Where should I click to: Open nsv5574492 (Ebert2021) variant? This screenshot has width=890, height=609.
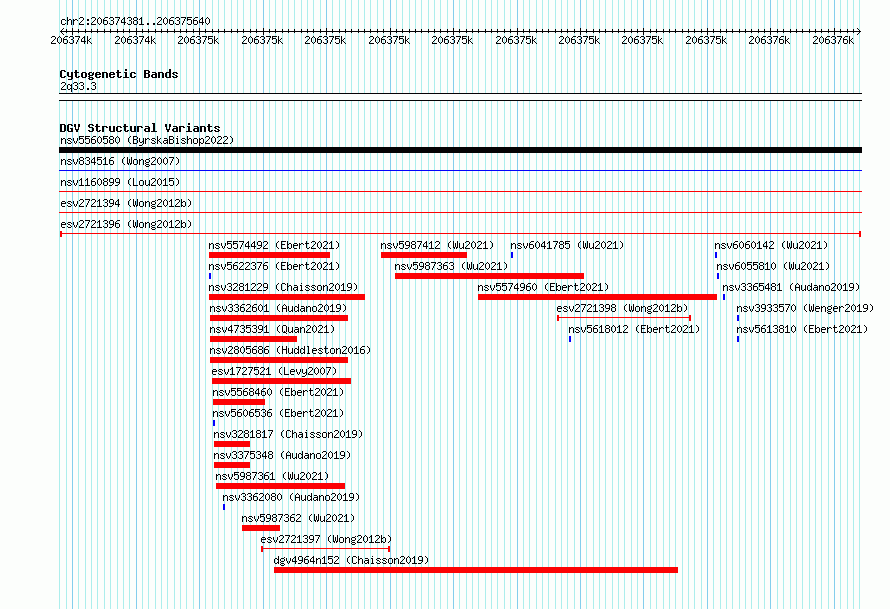point(274,245)
